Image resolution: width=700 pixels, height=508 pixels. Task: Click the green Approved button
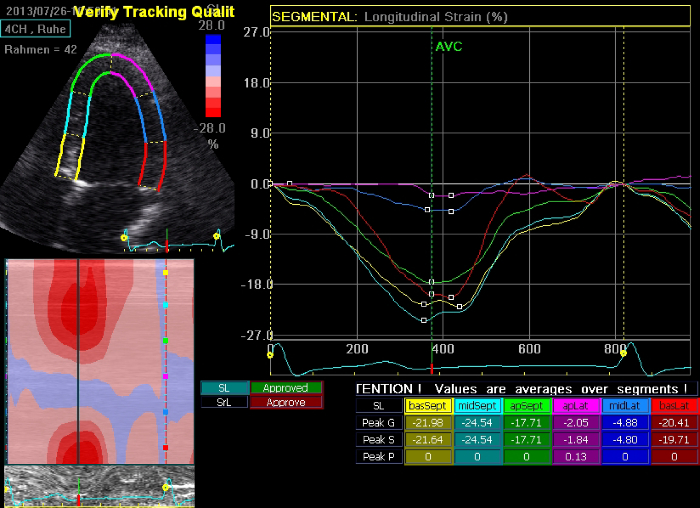click(x=286, y=388)
